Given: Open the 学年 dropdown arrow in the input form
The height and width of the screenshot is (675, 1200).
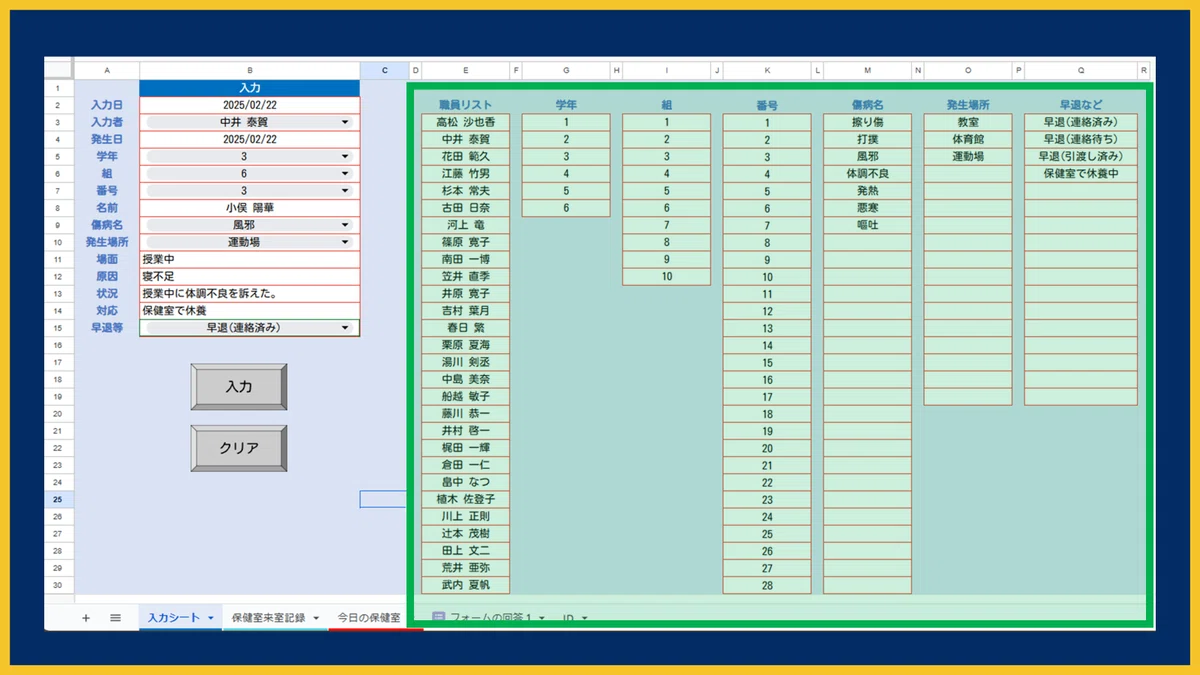Looking at the screenshot, I should [345, 156].
